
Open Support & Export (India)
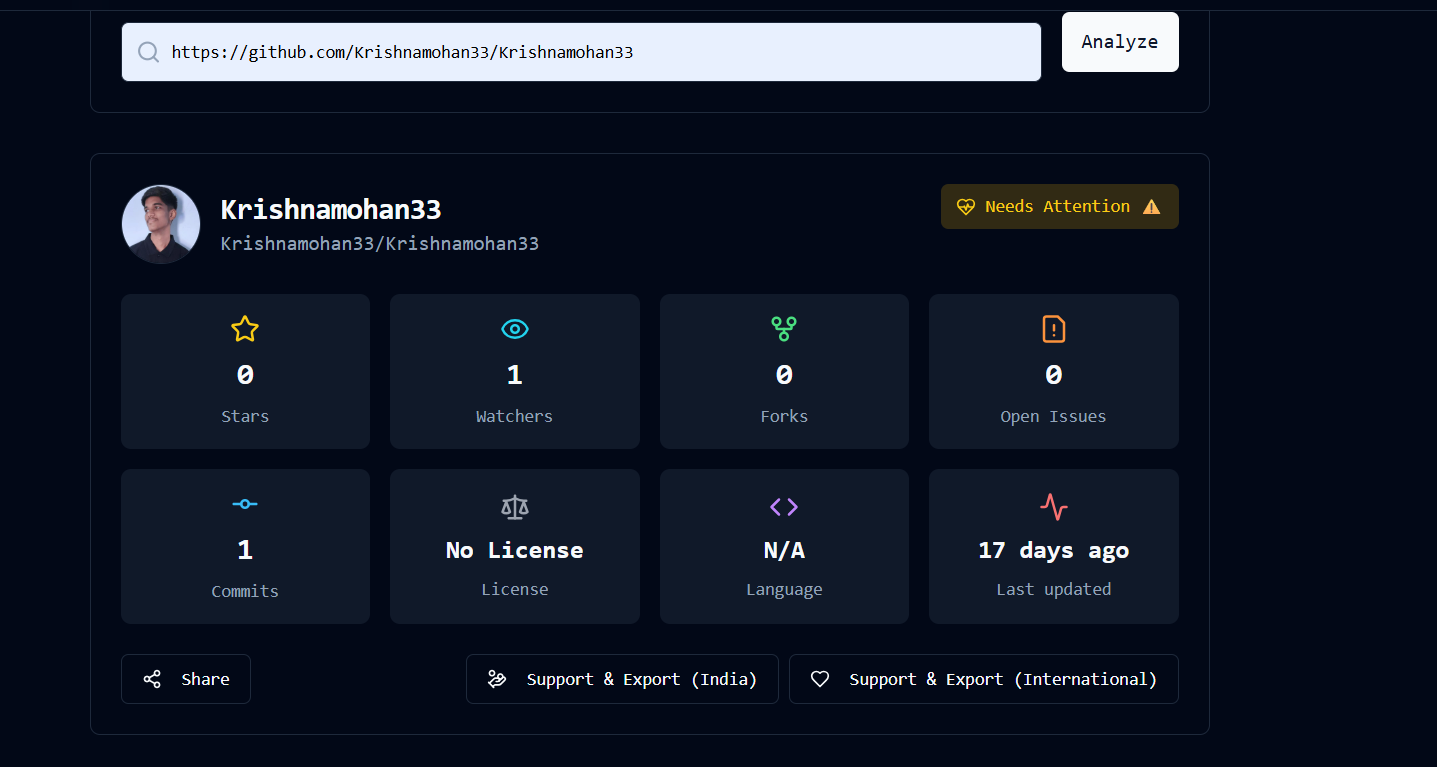[x=622, y=679]
